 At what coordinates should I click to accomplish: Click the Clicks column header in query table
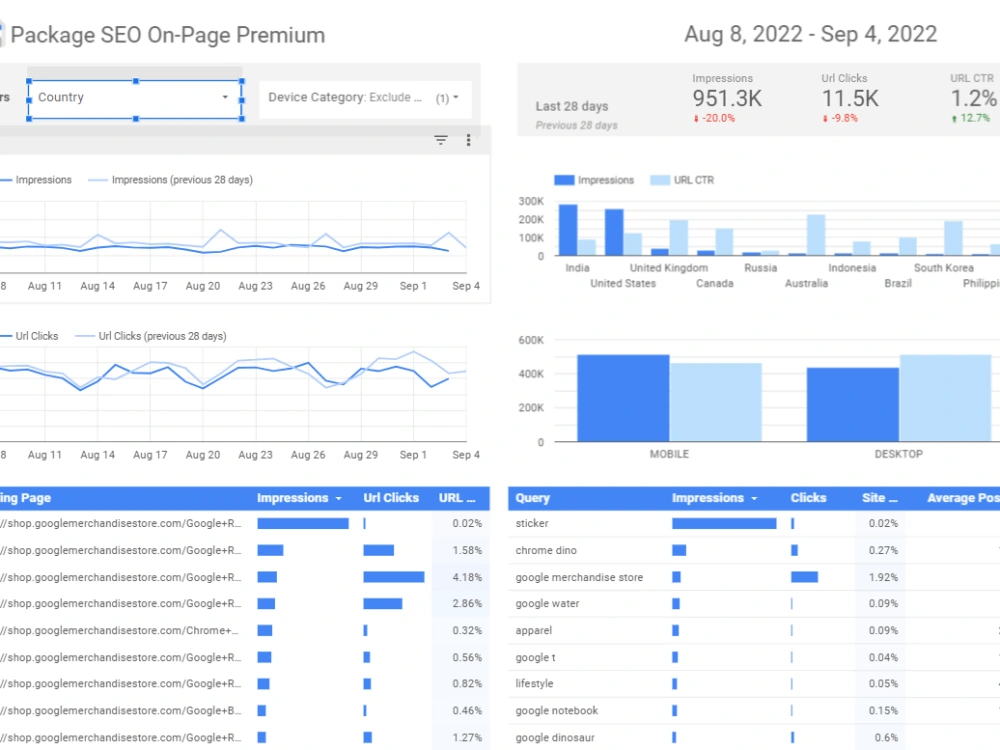[808, 498]
